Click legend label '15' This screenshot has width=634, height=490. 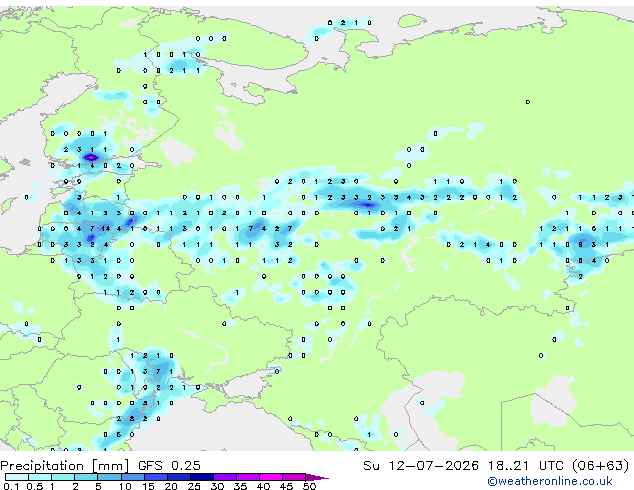[x=148, y=486]
